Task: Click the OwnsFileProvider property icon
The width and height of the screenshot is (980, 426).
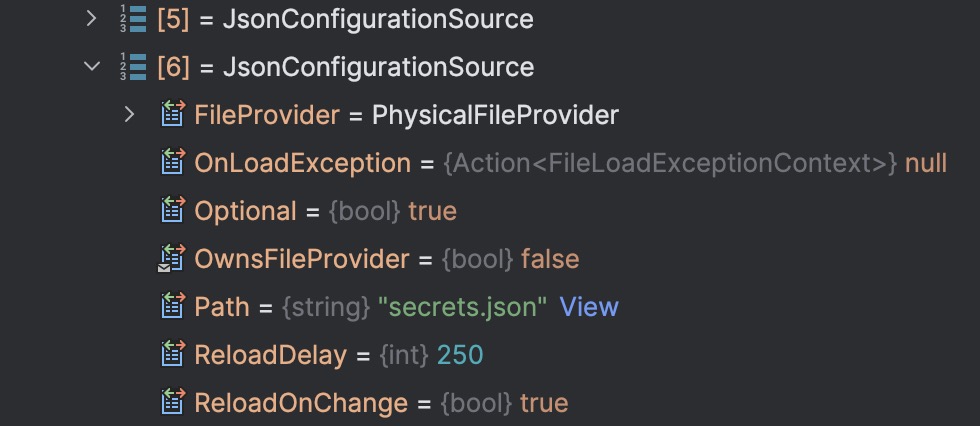Action: coord(172,258)
